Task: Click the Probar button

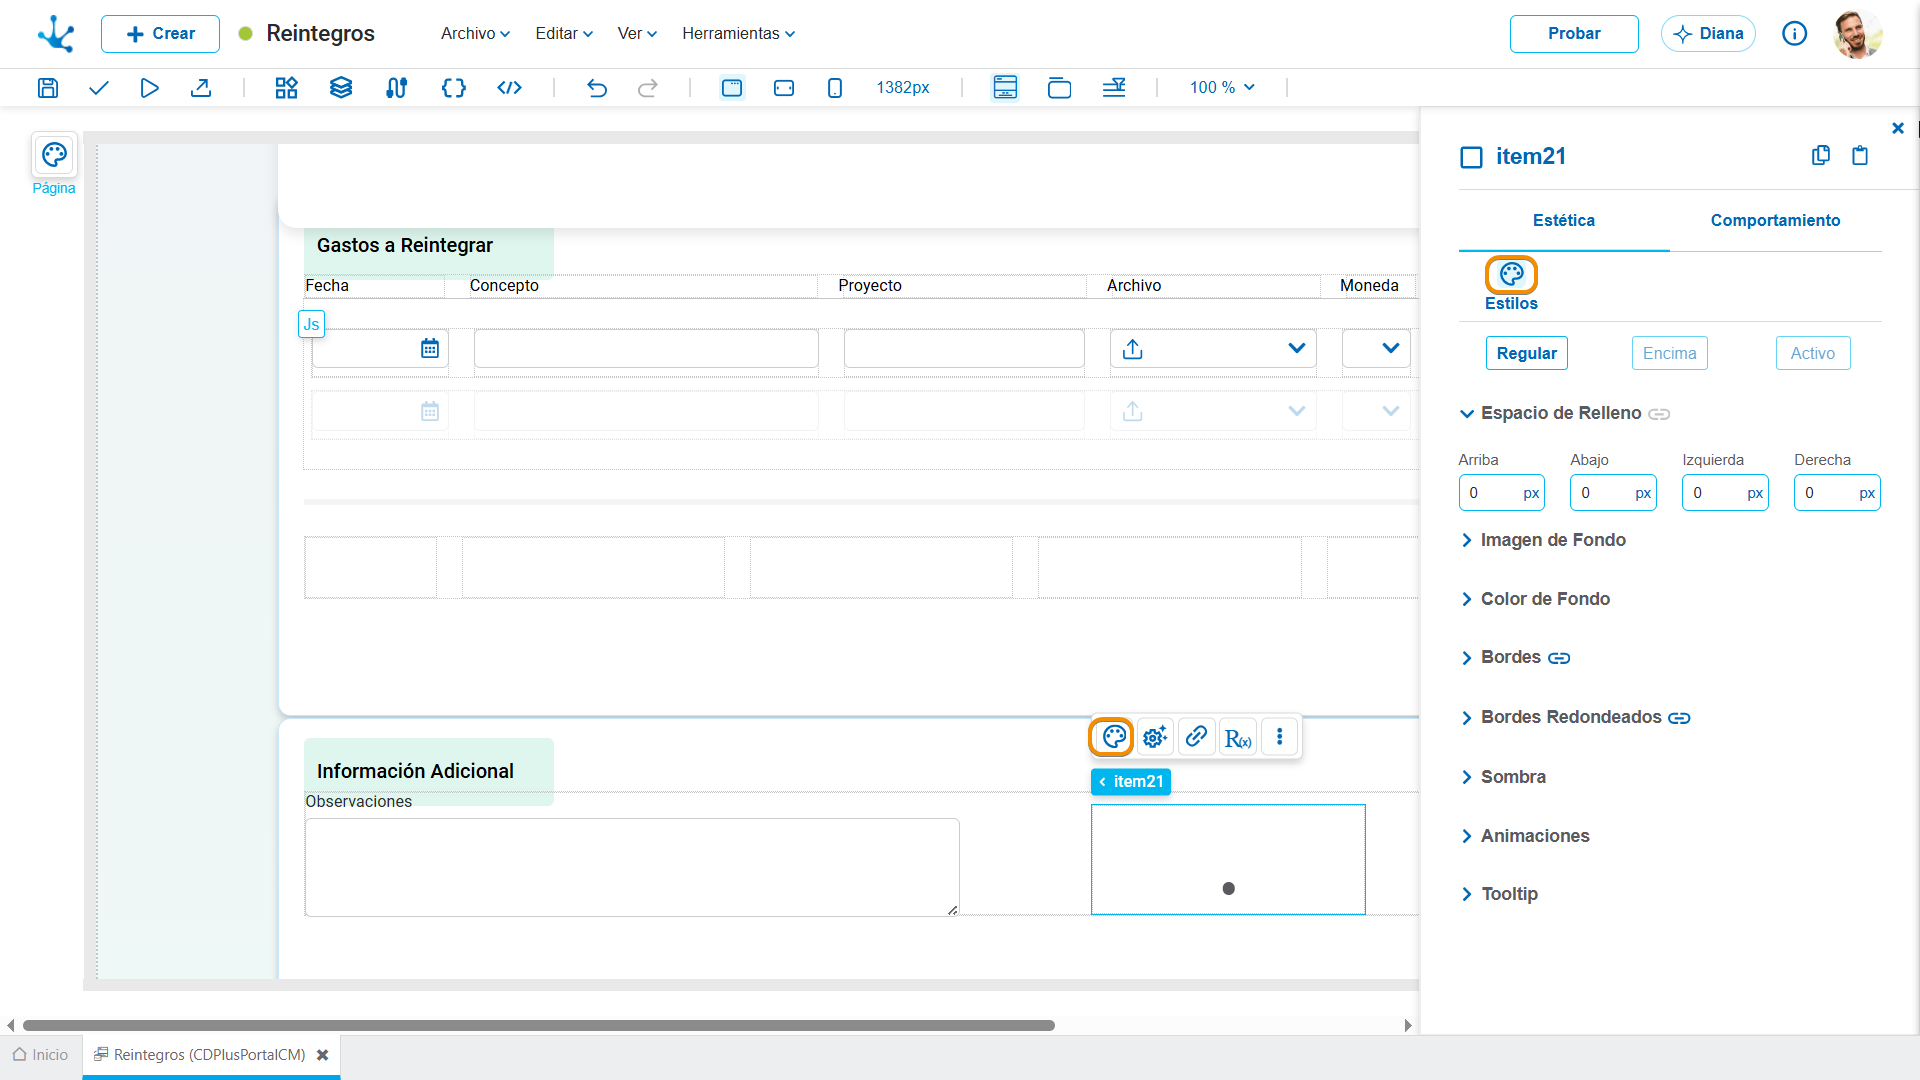Action: [x=1574, y=33]
